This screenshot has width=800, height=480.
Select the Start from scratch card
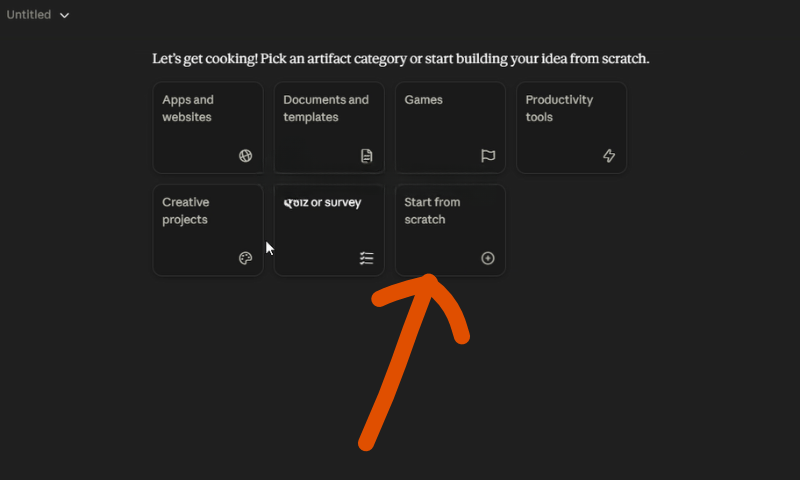point(451,230)
